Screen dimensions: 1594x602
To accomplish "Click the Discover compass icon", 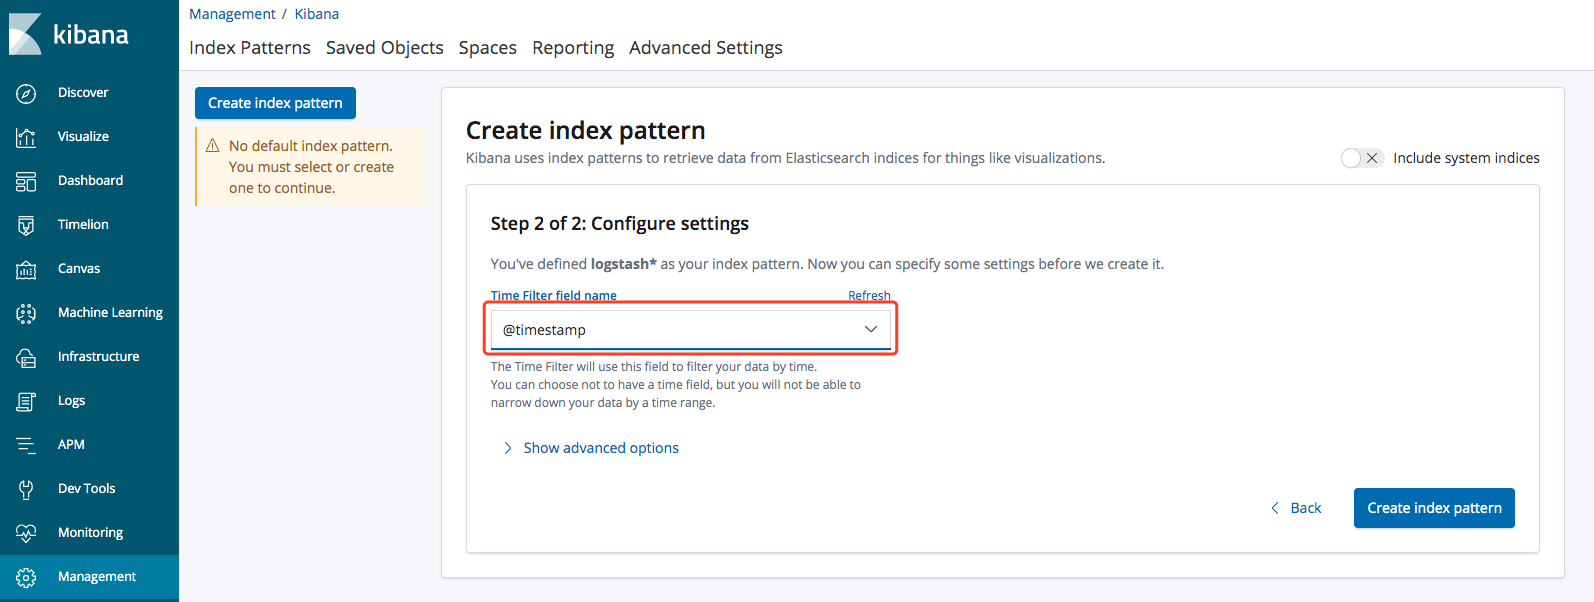I will 26,93.
